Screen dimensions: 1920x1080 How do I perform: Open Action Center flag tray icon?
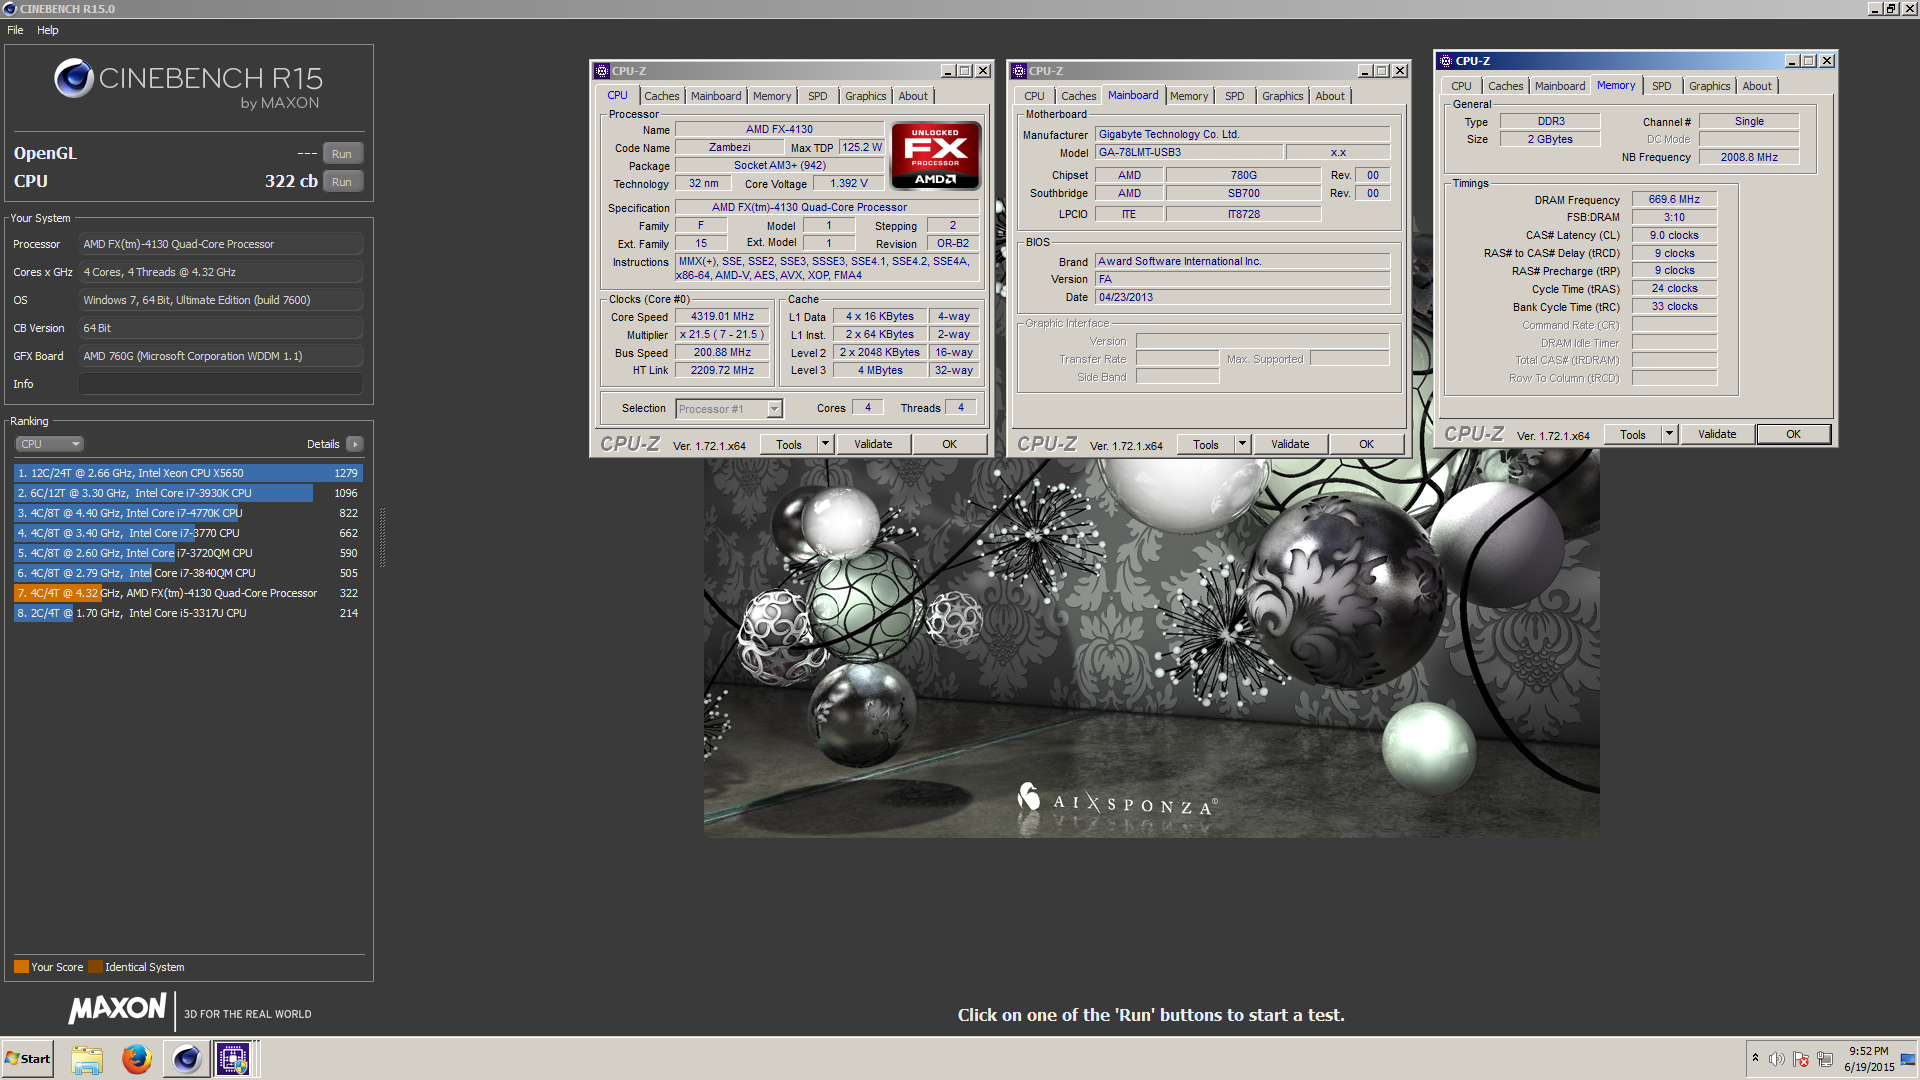point(1801,1059)
